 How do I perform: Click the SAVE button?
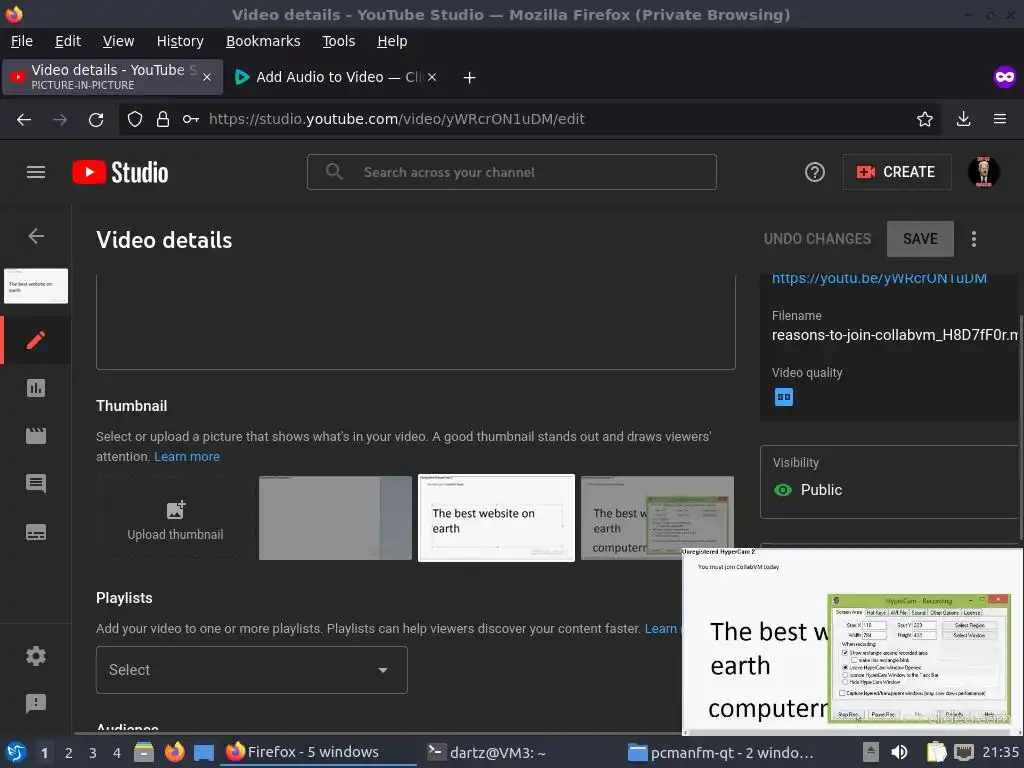pos(920,239)
